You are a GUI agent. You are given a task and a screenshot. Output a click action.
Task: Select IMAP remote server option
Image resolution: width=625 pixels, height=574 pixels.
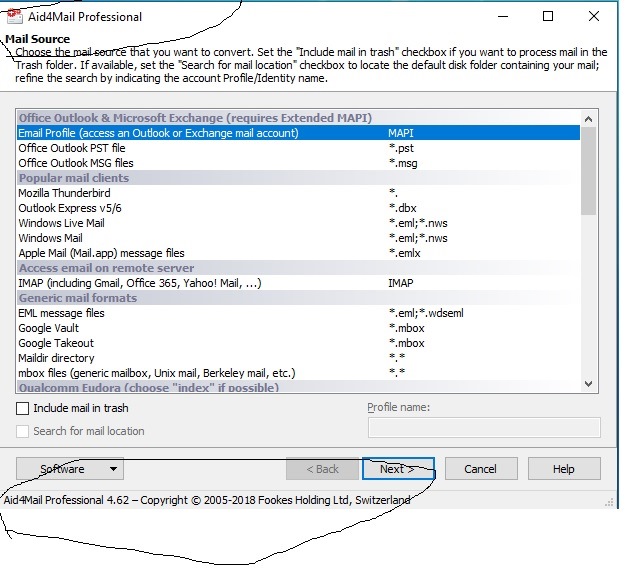tap(298, 283)
